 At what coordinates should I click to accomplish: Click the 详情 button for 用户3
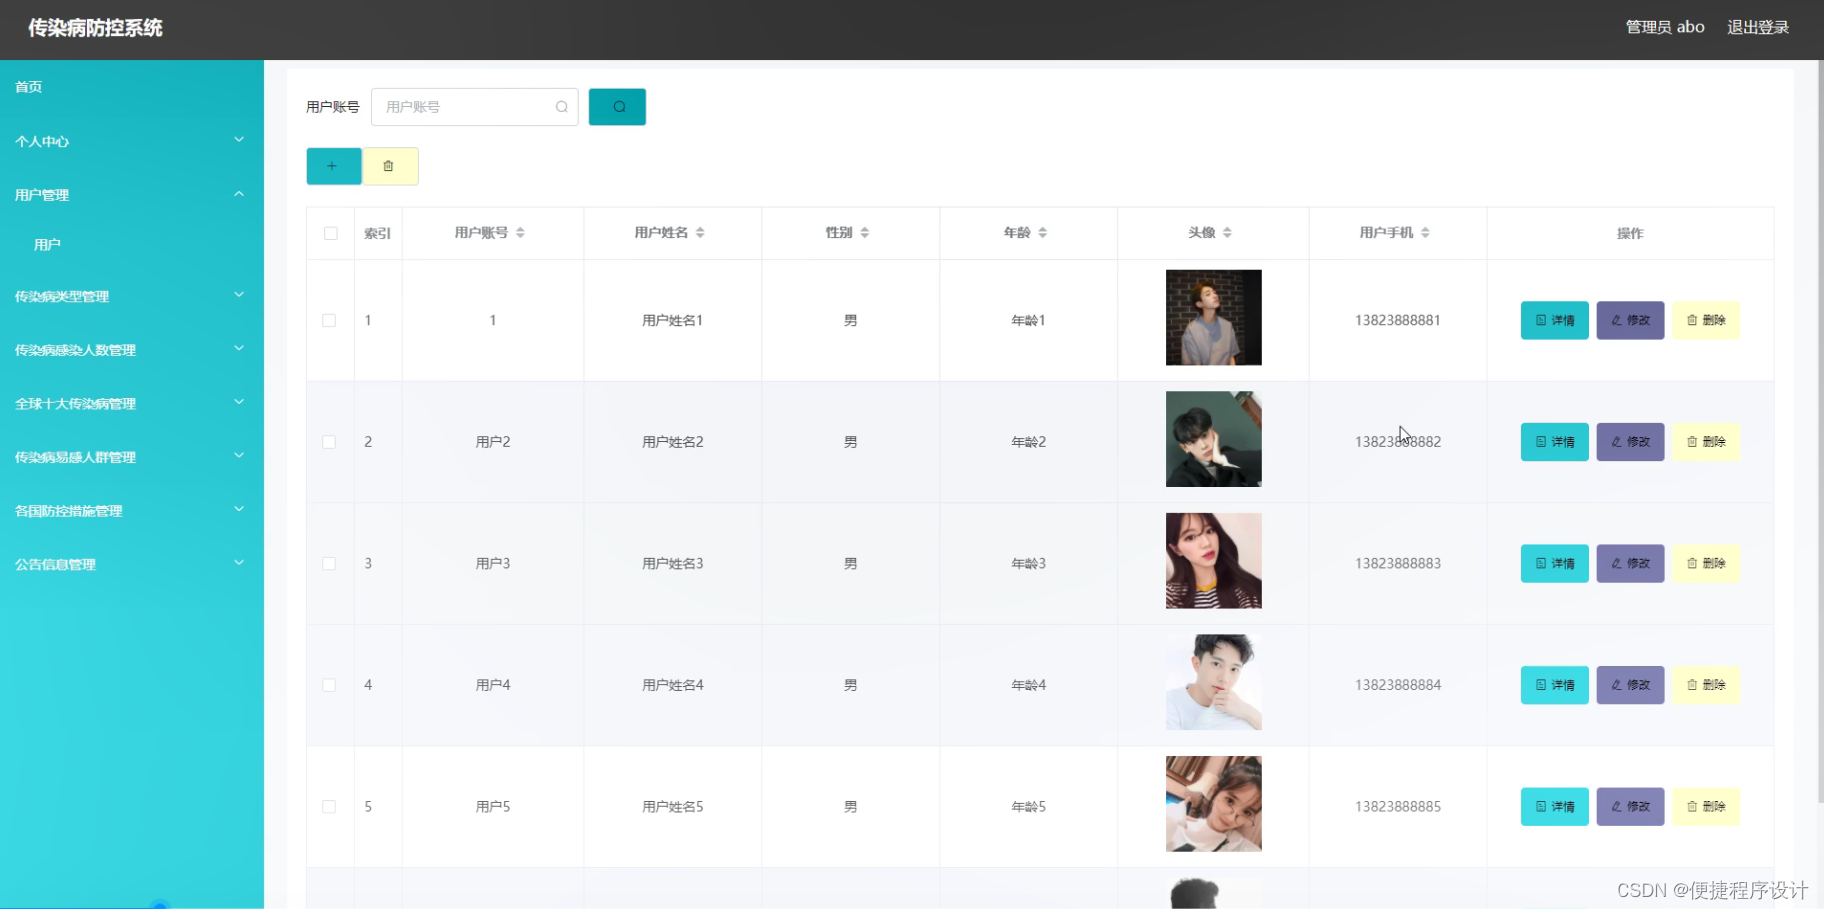pos(1553,563)
